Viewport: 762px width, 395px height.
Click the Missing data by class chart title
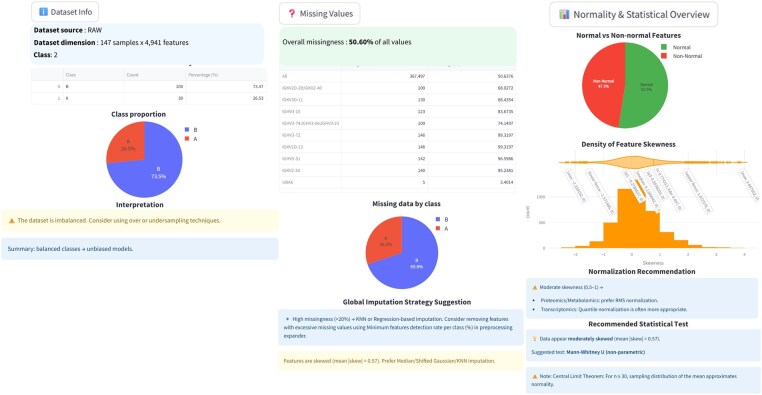point(406,204)
